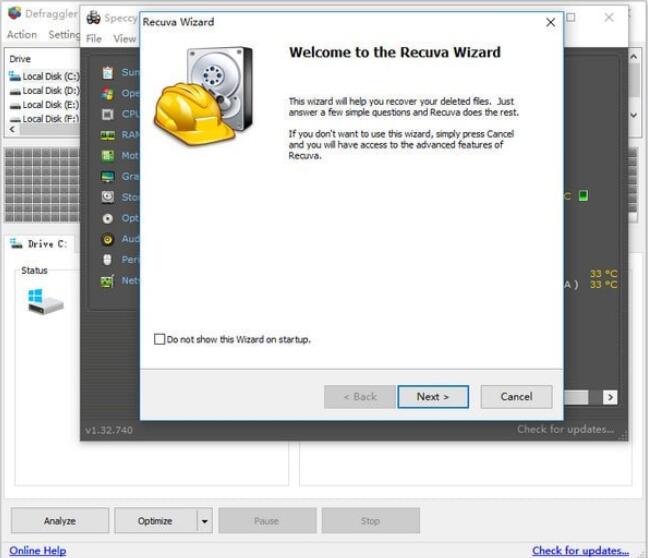Open Online Help link in Defraggler

pos(38,551)
